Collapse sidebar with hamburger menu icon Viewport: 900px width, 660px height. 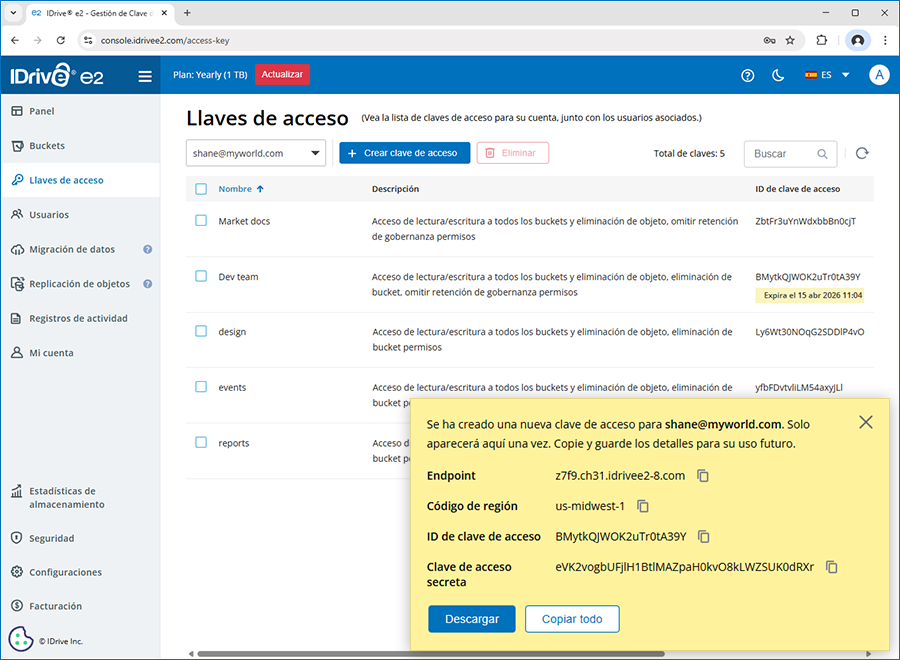tap(145, 76)
